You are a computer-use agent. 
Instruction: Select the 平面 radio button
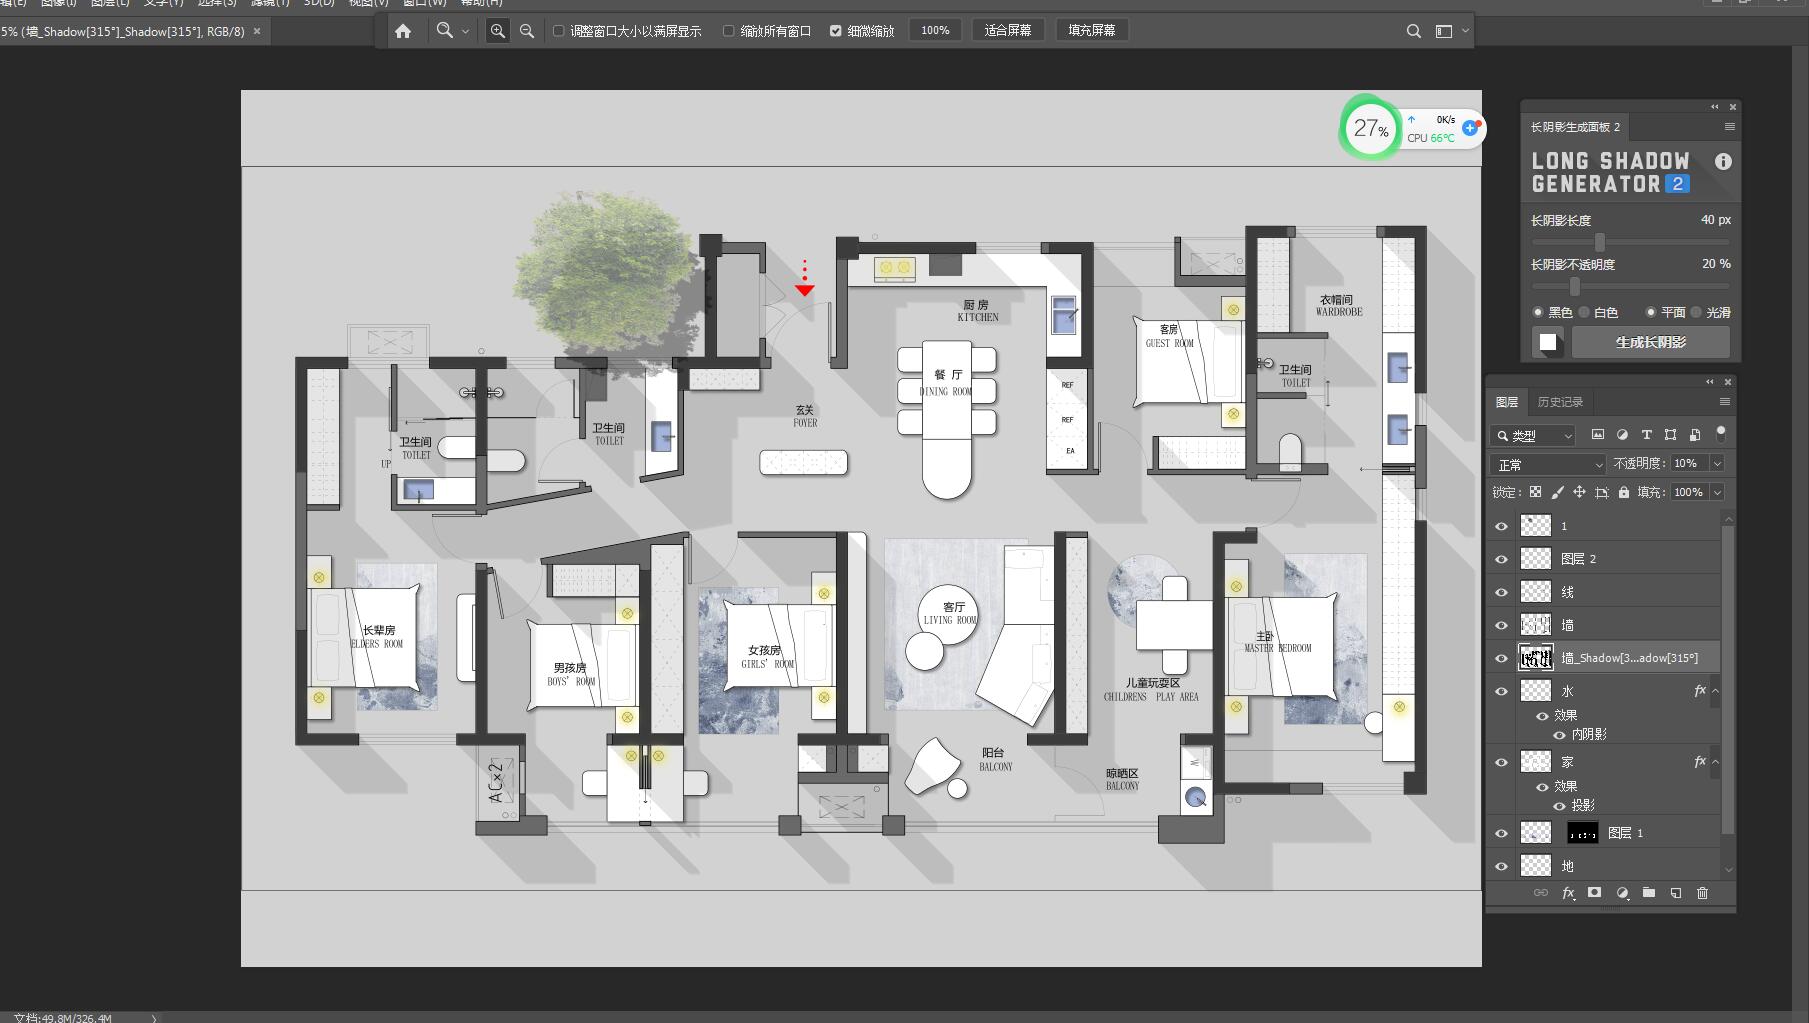coord(1651,312)
